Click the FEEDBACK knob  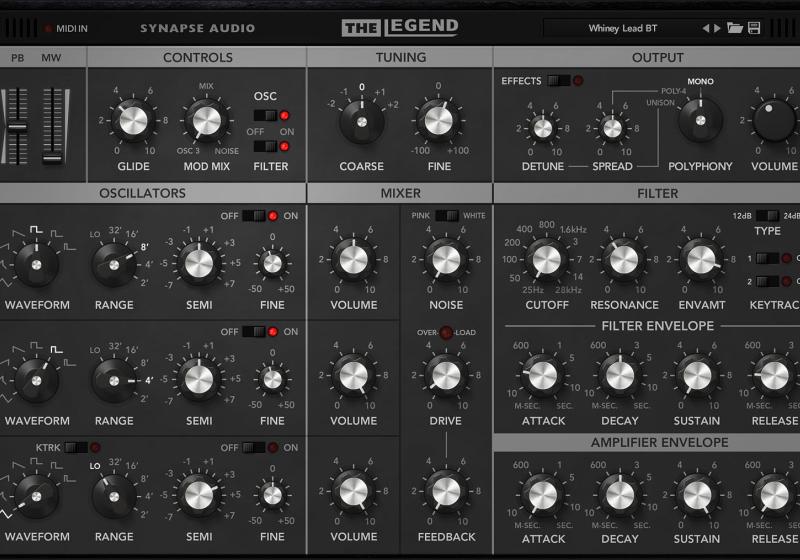click(x=446, y=491)
